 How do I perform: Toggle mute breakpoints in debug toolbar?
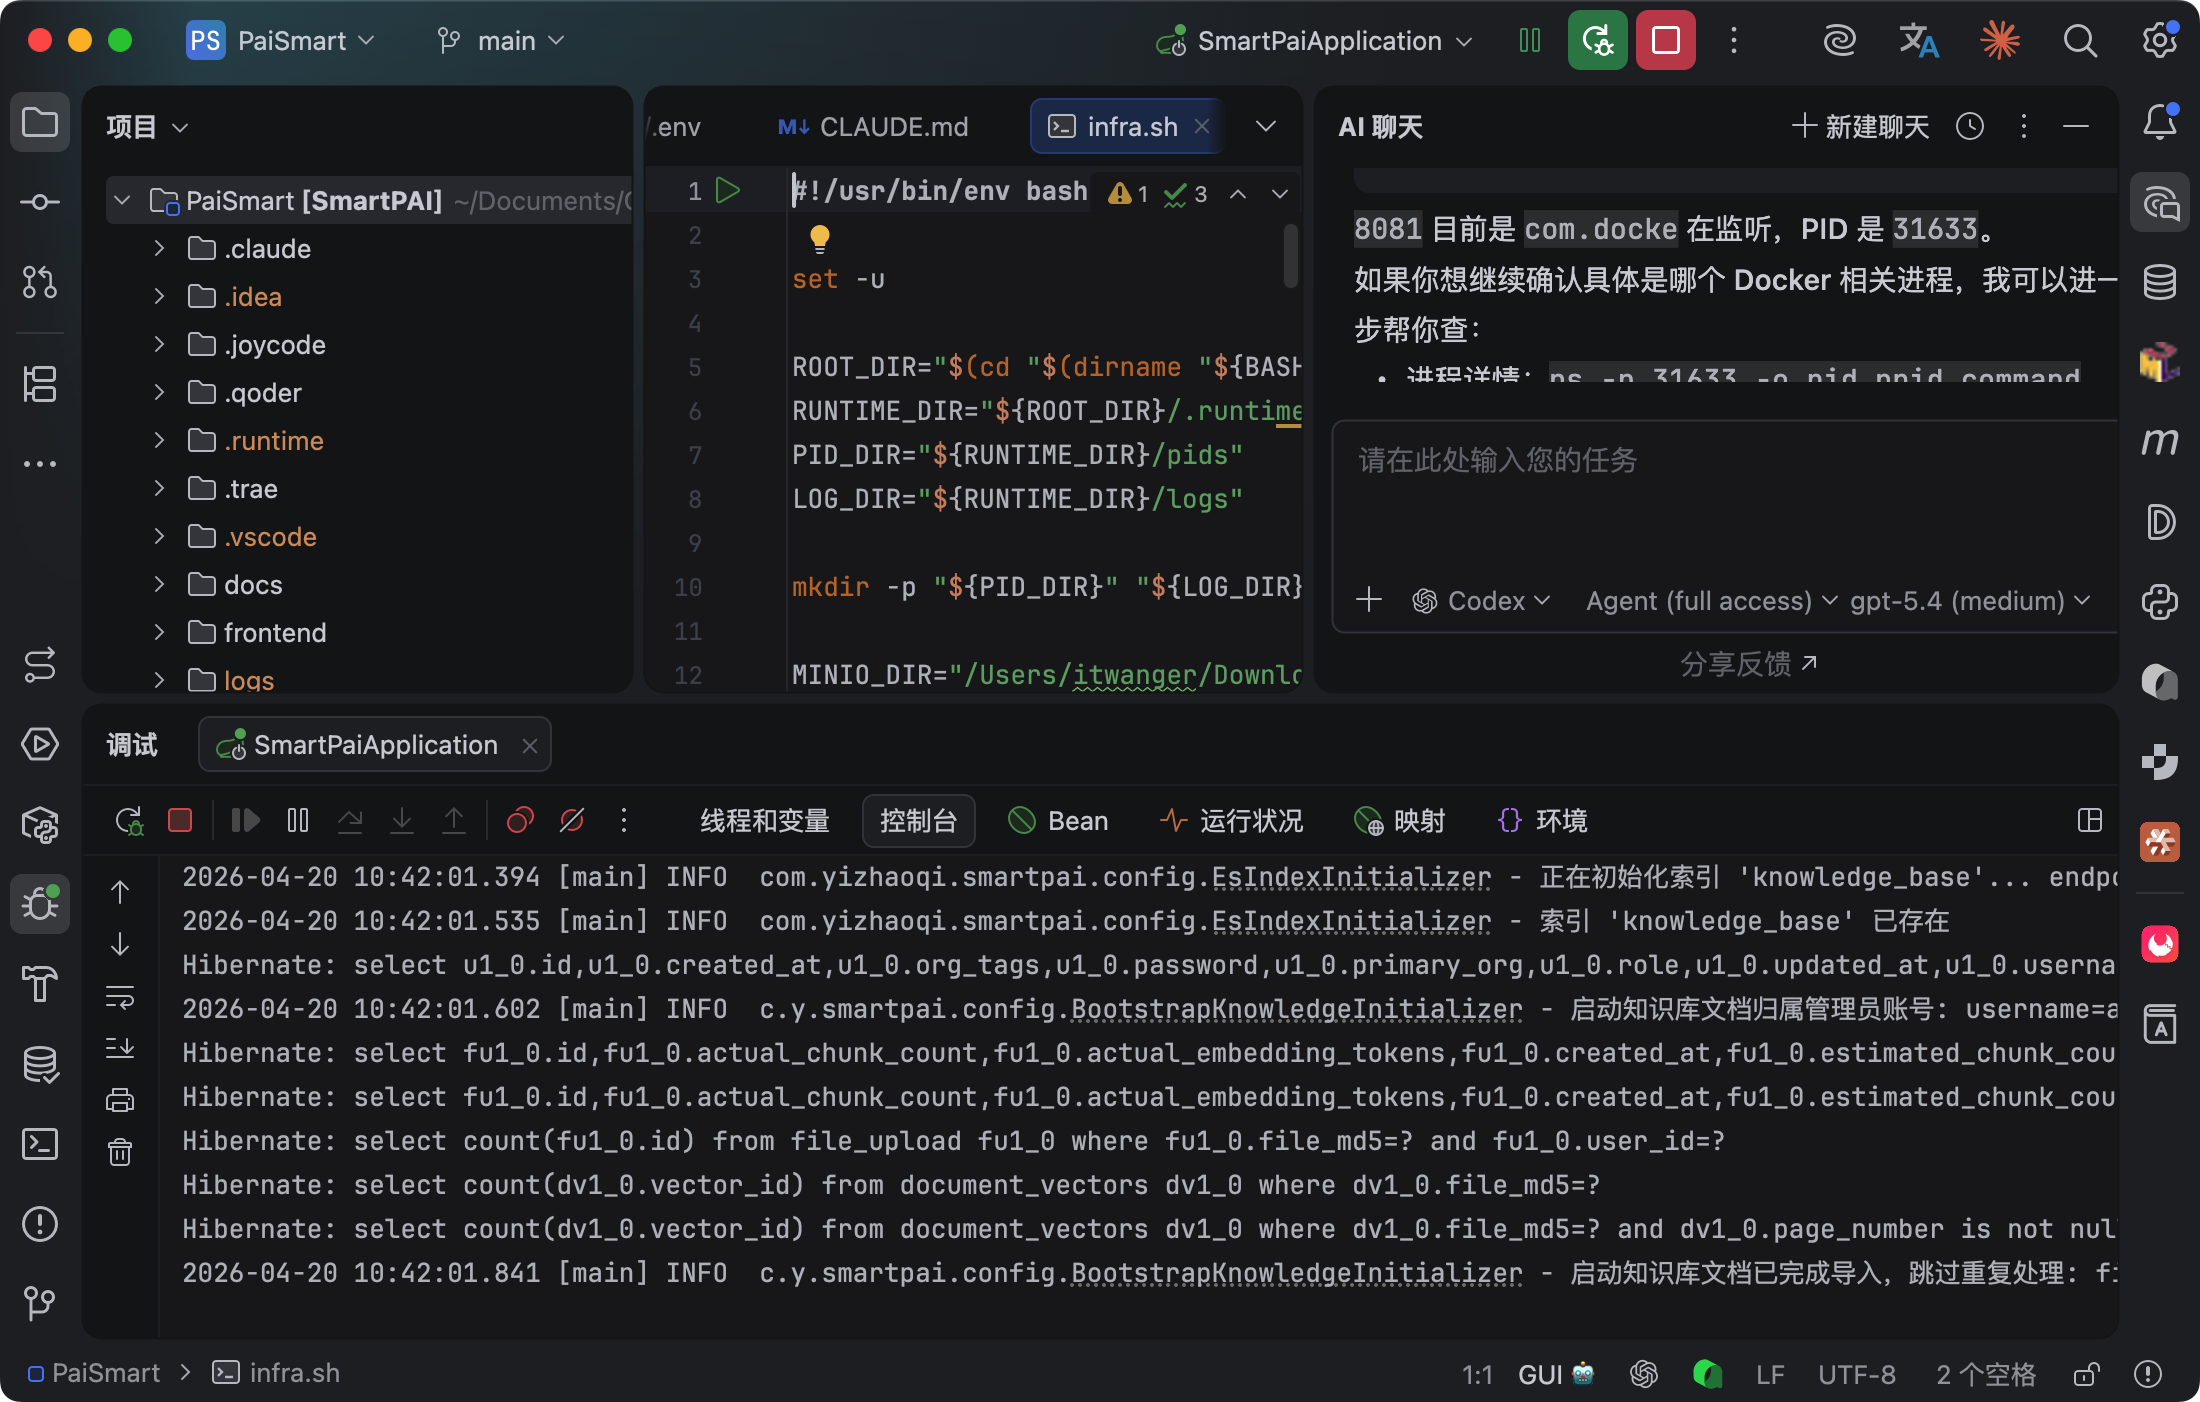[x=572, y=821]
